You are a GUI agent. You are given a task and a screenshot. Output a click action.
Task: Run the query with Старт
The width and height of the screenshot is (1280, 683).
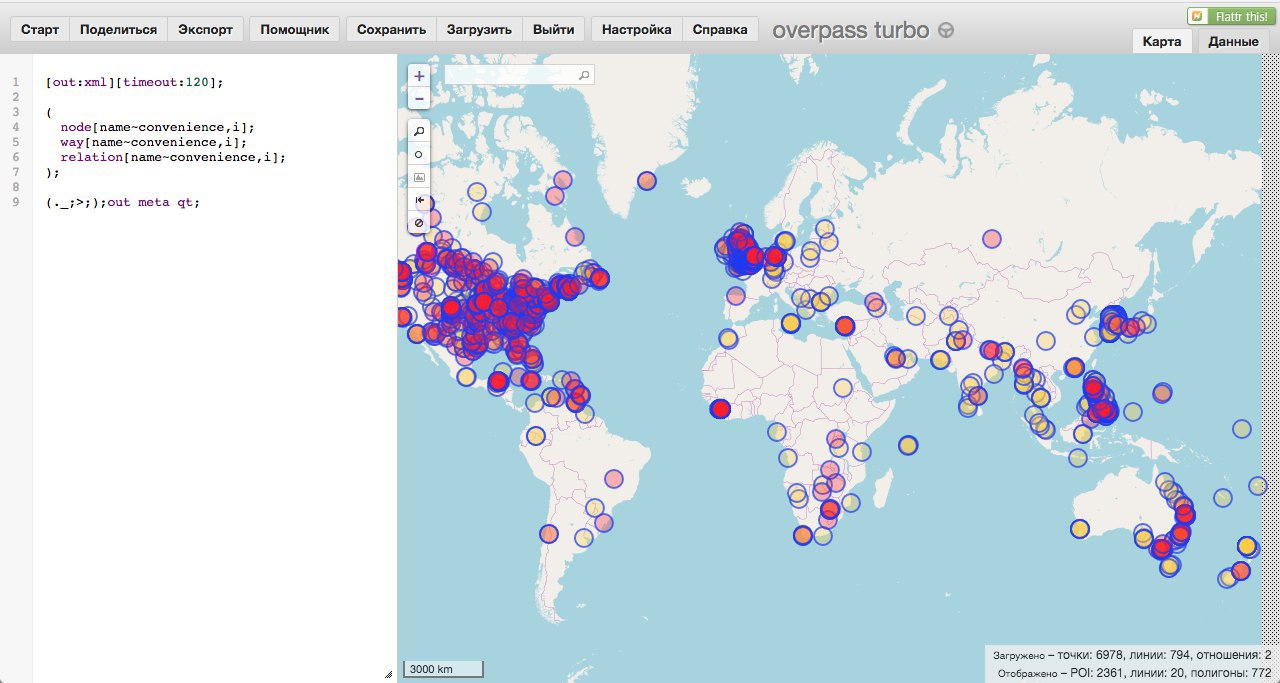pos(40,29)
